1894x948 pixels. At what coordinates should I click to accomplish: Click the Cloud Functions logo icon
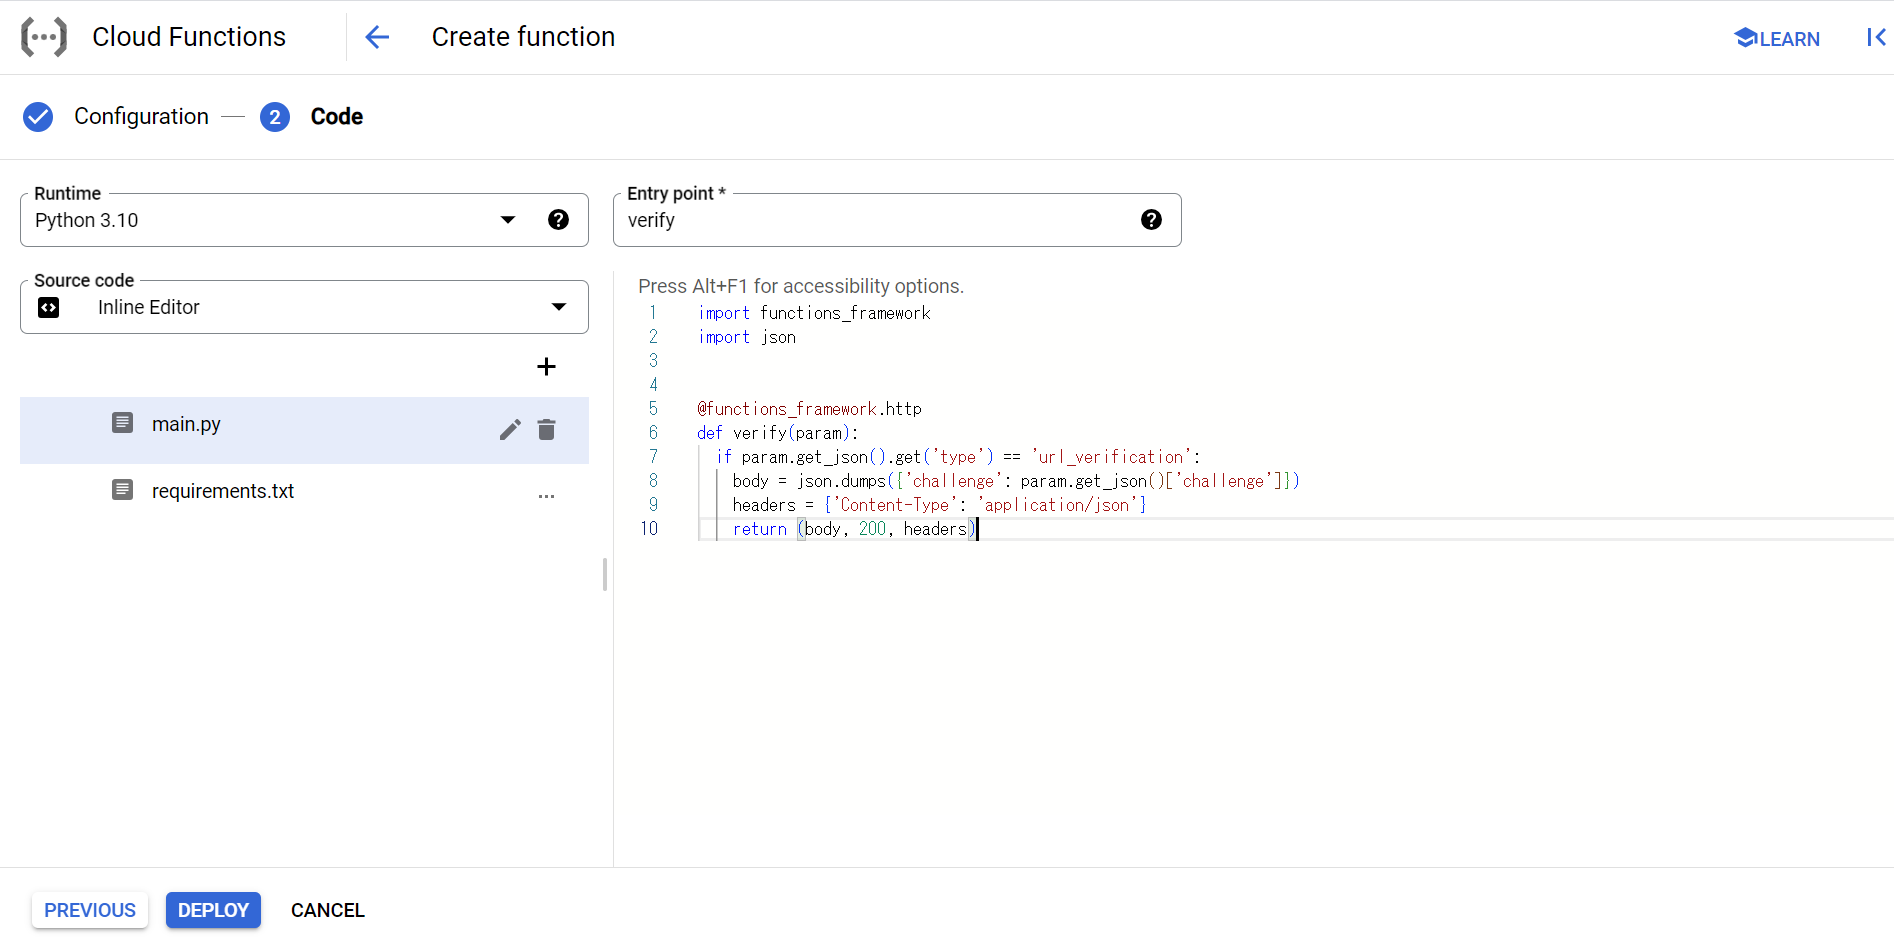coord(44,37)
